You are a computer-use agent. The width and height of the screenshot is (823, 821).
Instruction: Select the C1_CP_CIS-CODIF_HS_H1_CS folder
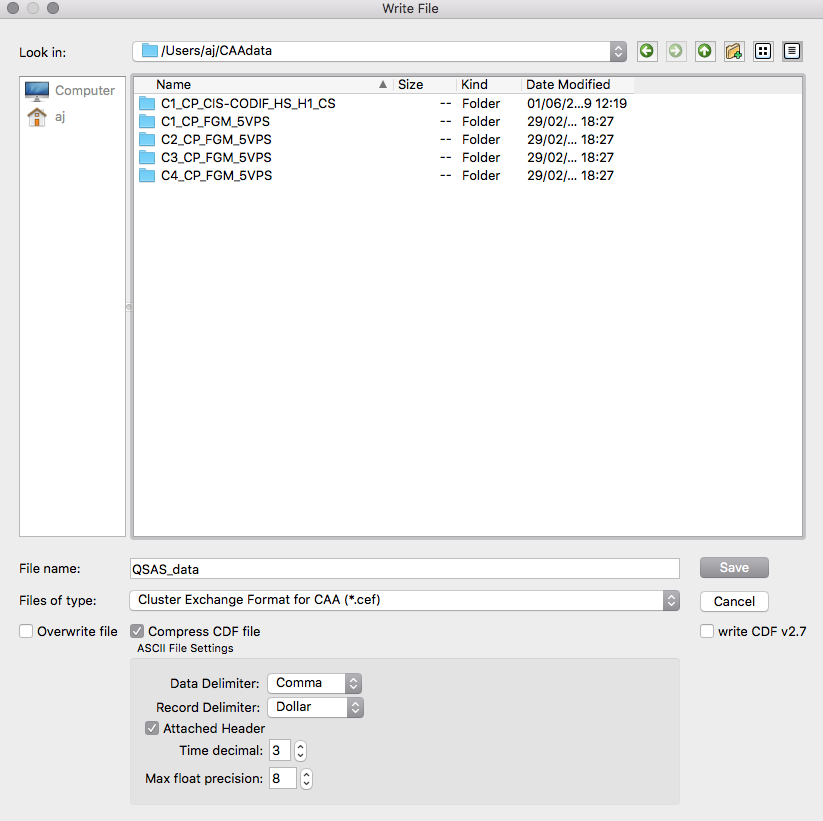click(x=247, y=104)
